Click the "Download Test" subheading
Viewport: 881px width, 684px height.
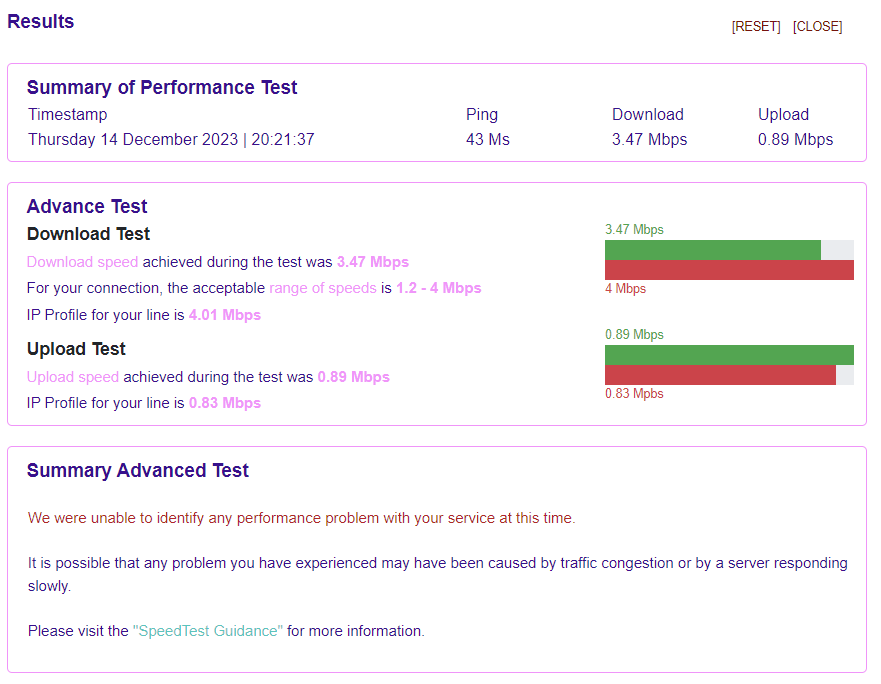click(x=89, y=234)
